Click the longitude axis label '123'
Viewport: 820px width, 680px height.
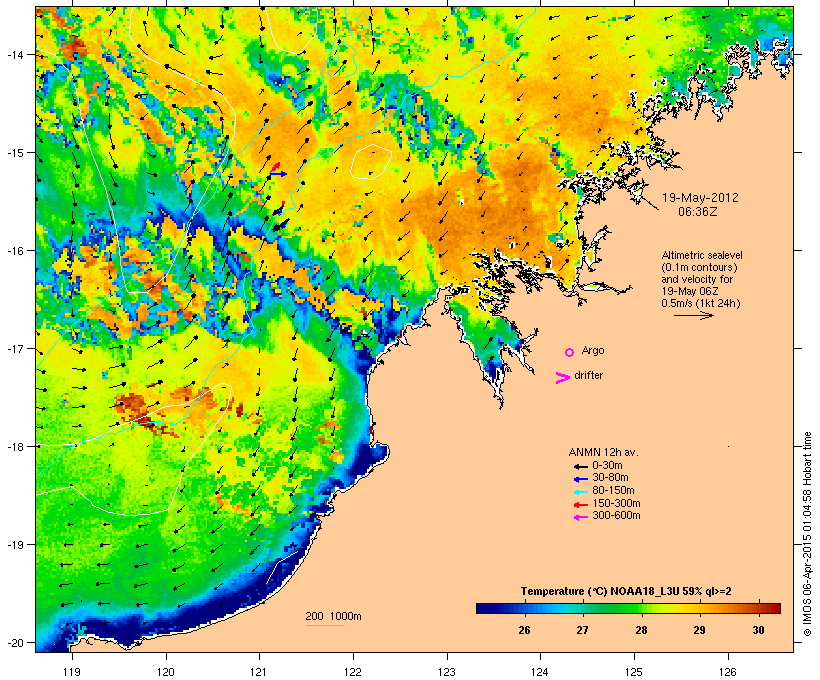click(x=447, y=672)
